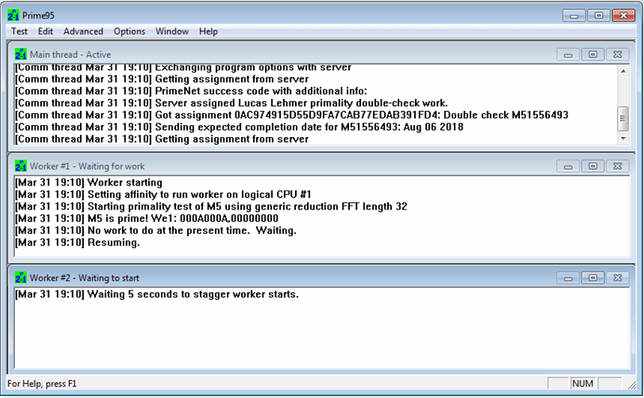
Task: Click the 'For Help, press F1' status text
Action: (x=42, y=384)
